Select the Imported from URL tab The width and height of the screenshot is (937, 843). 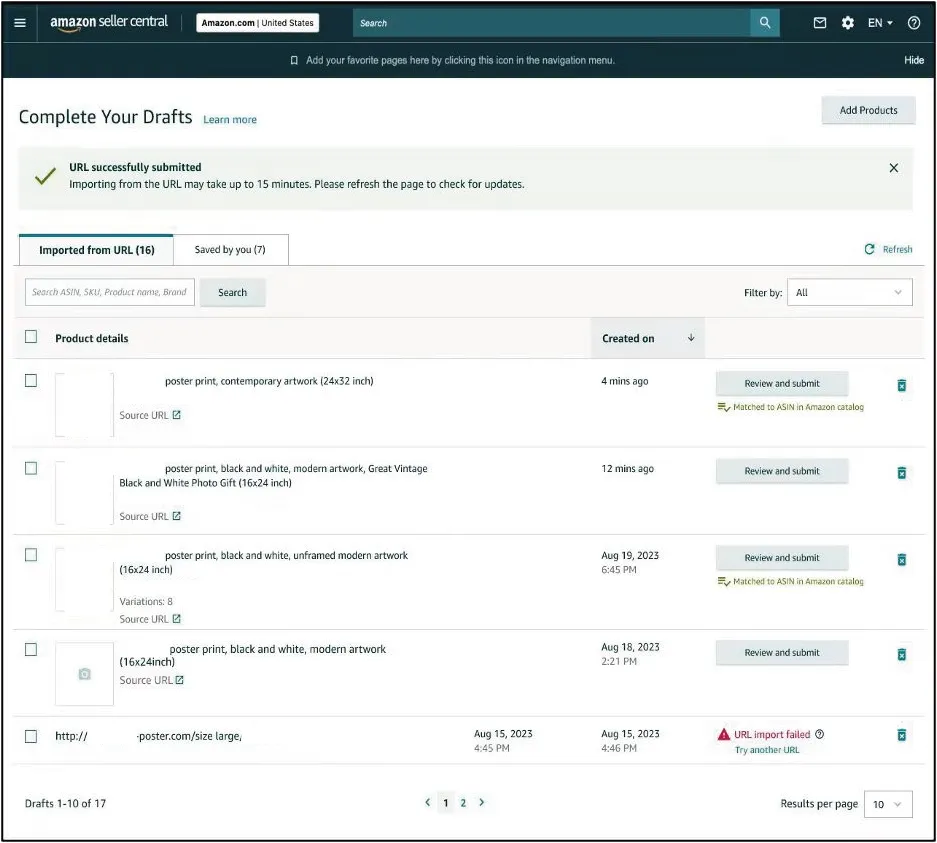point(96,250)
